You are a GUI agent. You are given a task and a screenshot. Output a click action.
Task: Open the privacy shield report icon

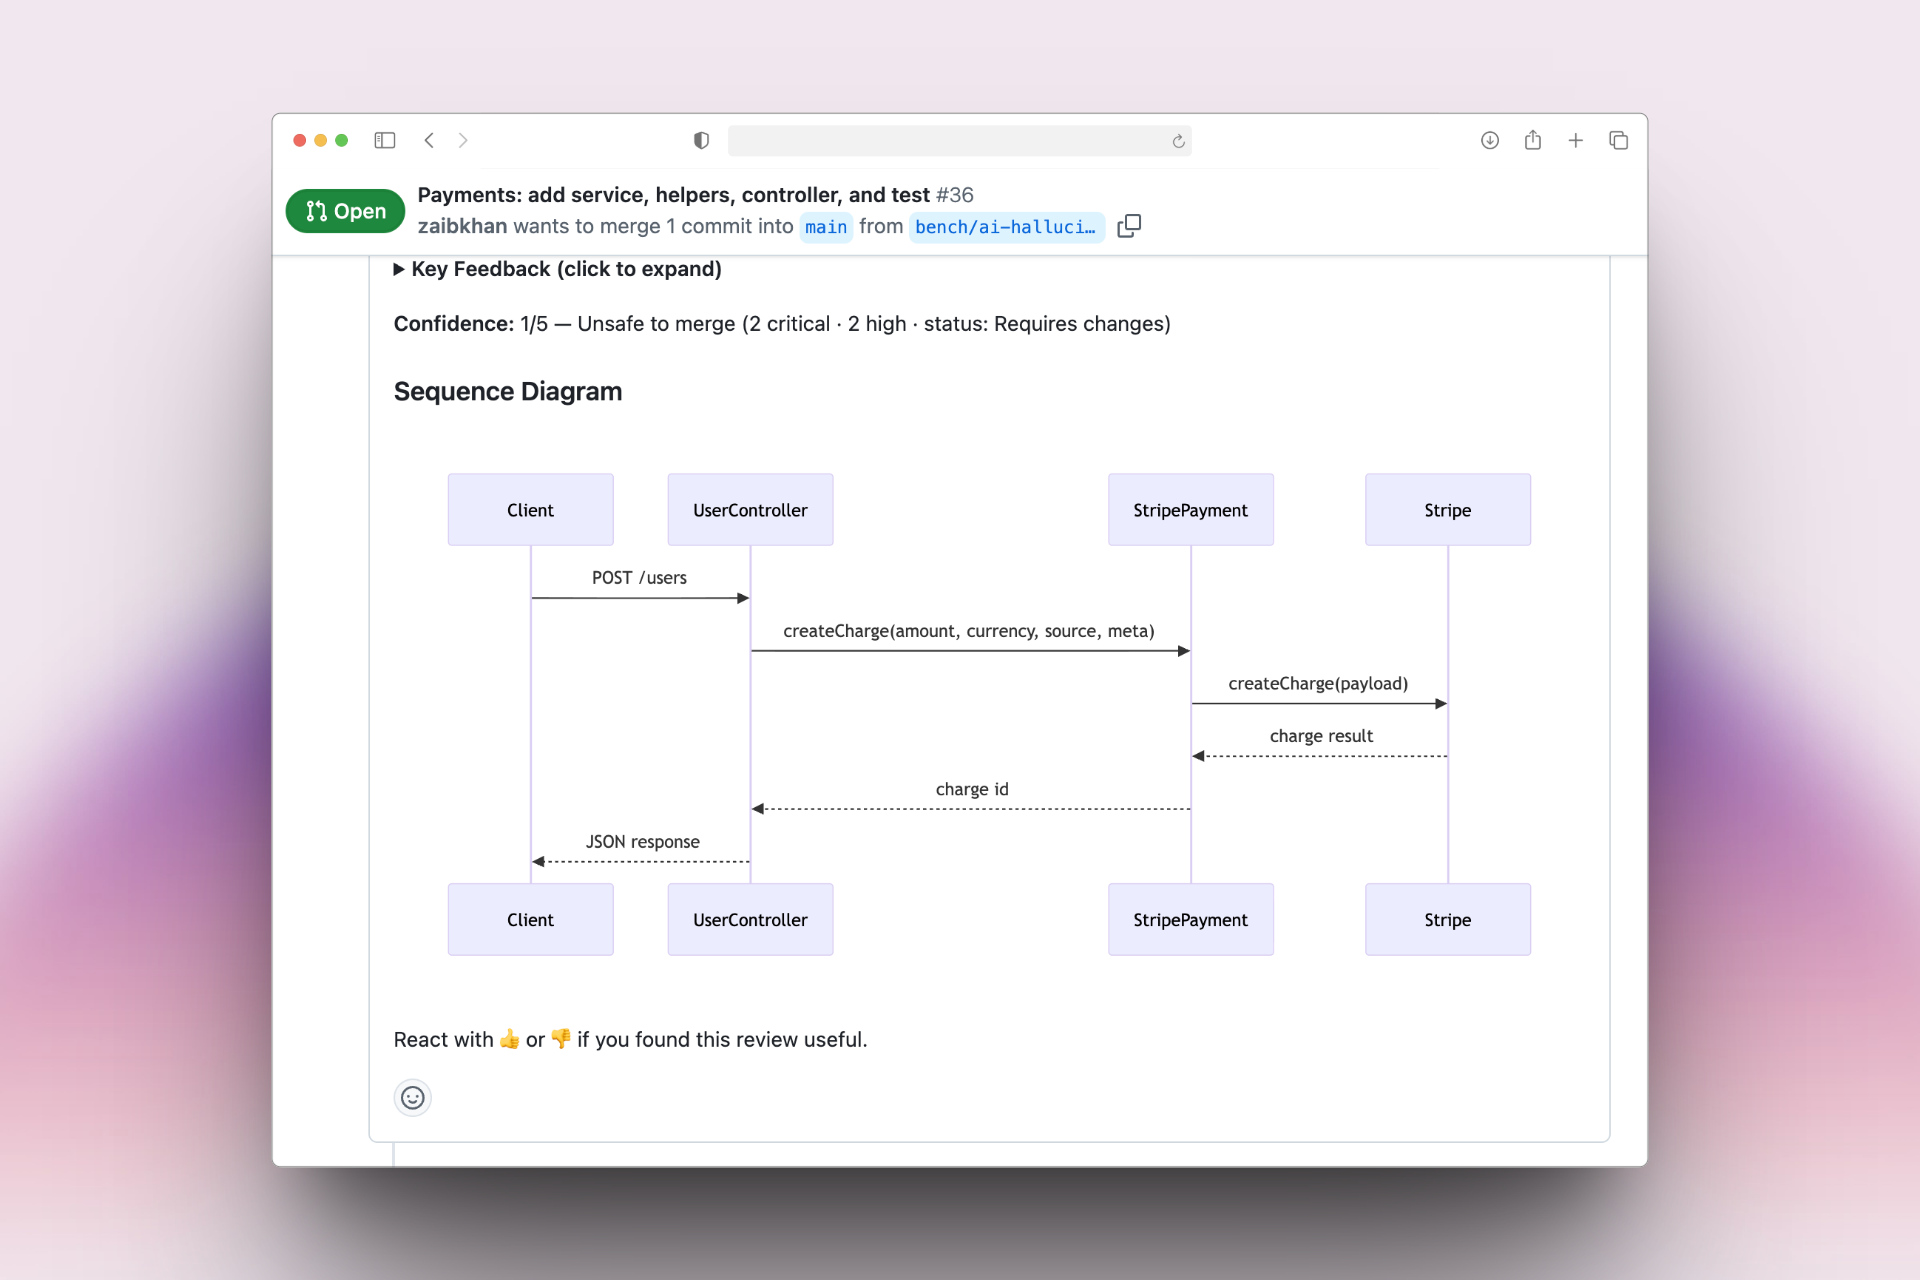coord(701,140)
